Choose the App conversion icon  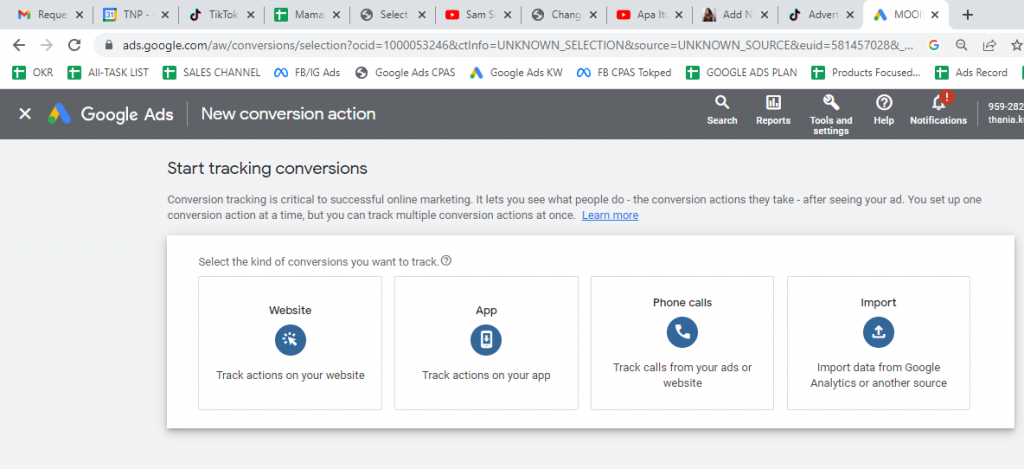pos(486,340)
